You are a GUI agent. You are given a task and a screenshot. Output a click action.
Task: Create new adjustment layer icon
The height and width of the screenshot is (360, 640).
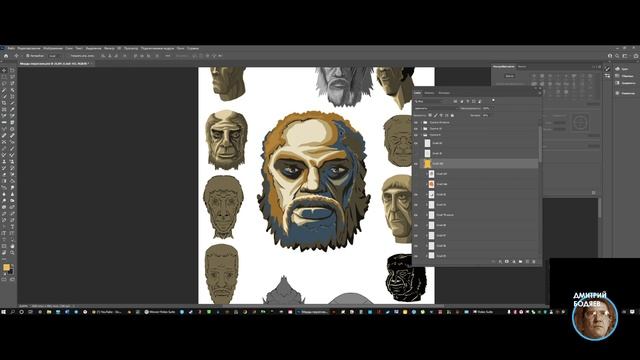pyautogui.click(x=513, y=261)
